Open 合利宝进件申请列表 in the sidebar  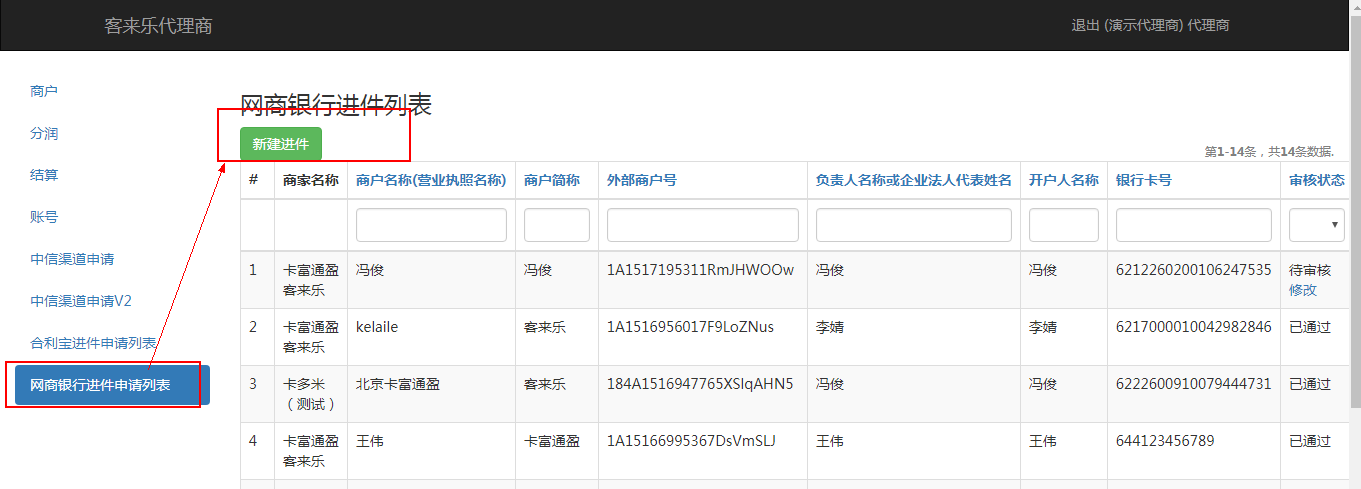pos(93,343)
